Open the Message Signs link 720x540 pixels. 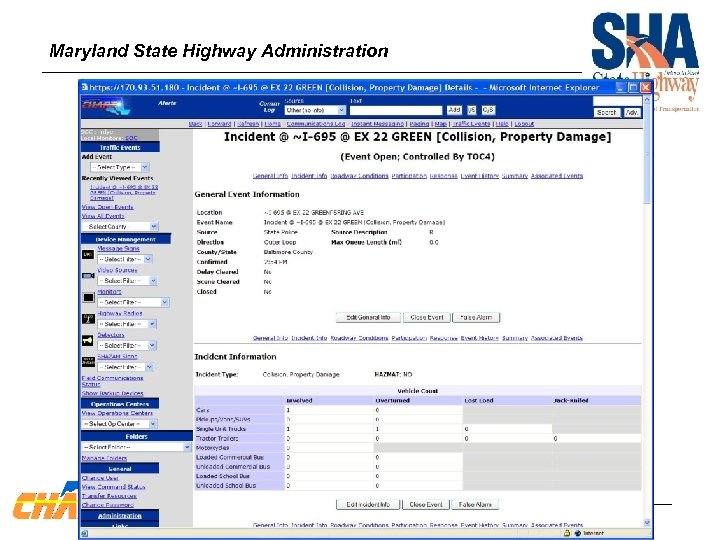(118, 248)
